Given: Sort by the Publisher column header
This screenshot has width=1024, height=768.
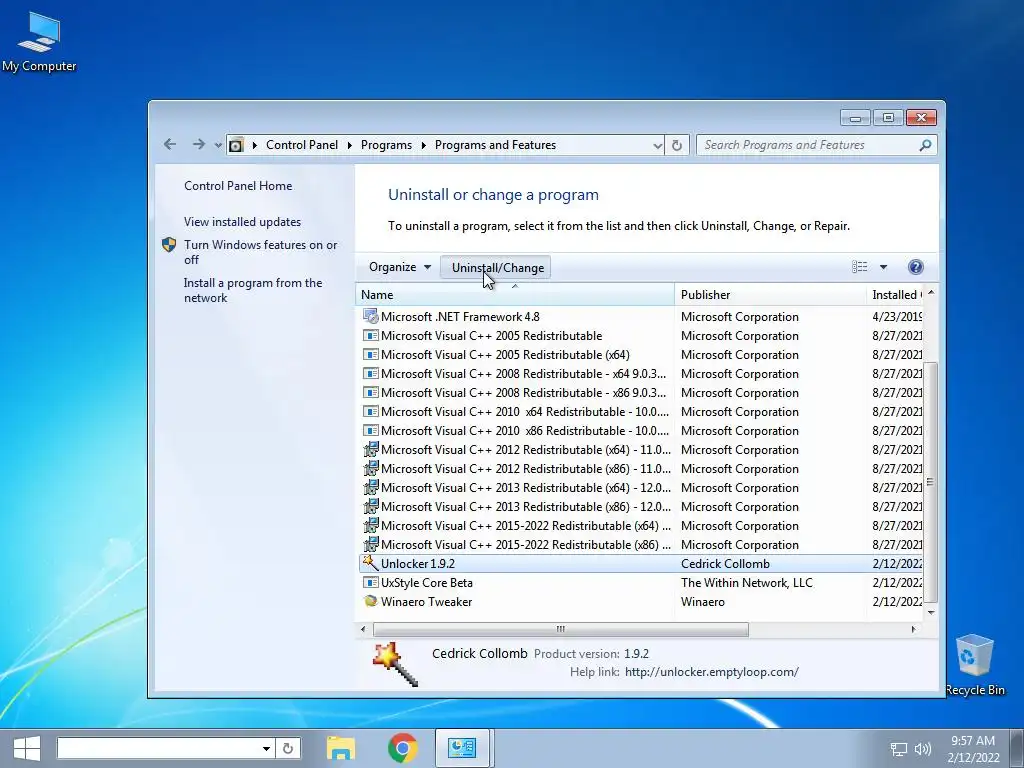Looking at the screenshot, I should pos(770,295).
